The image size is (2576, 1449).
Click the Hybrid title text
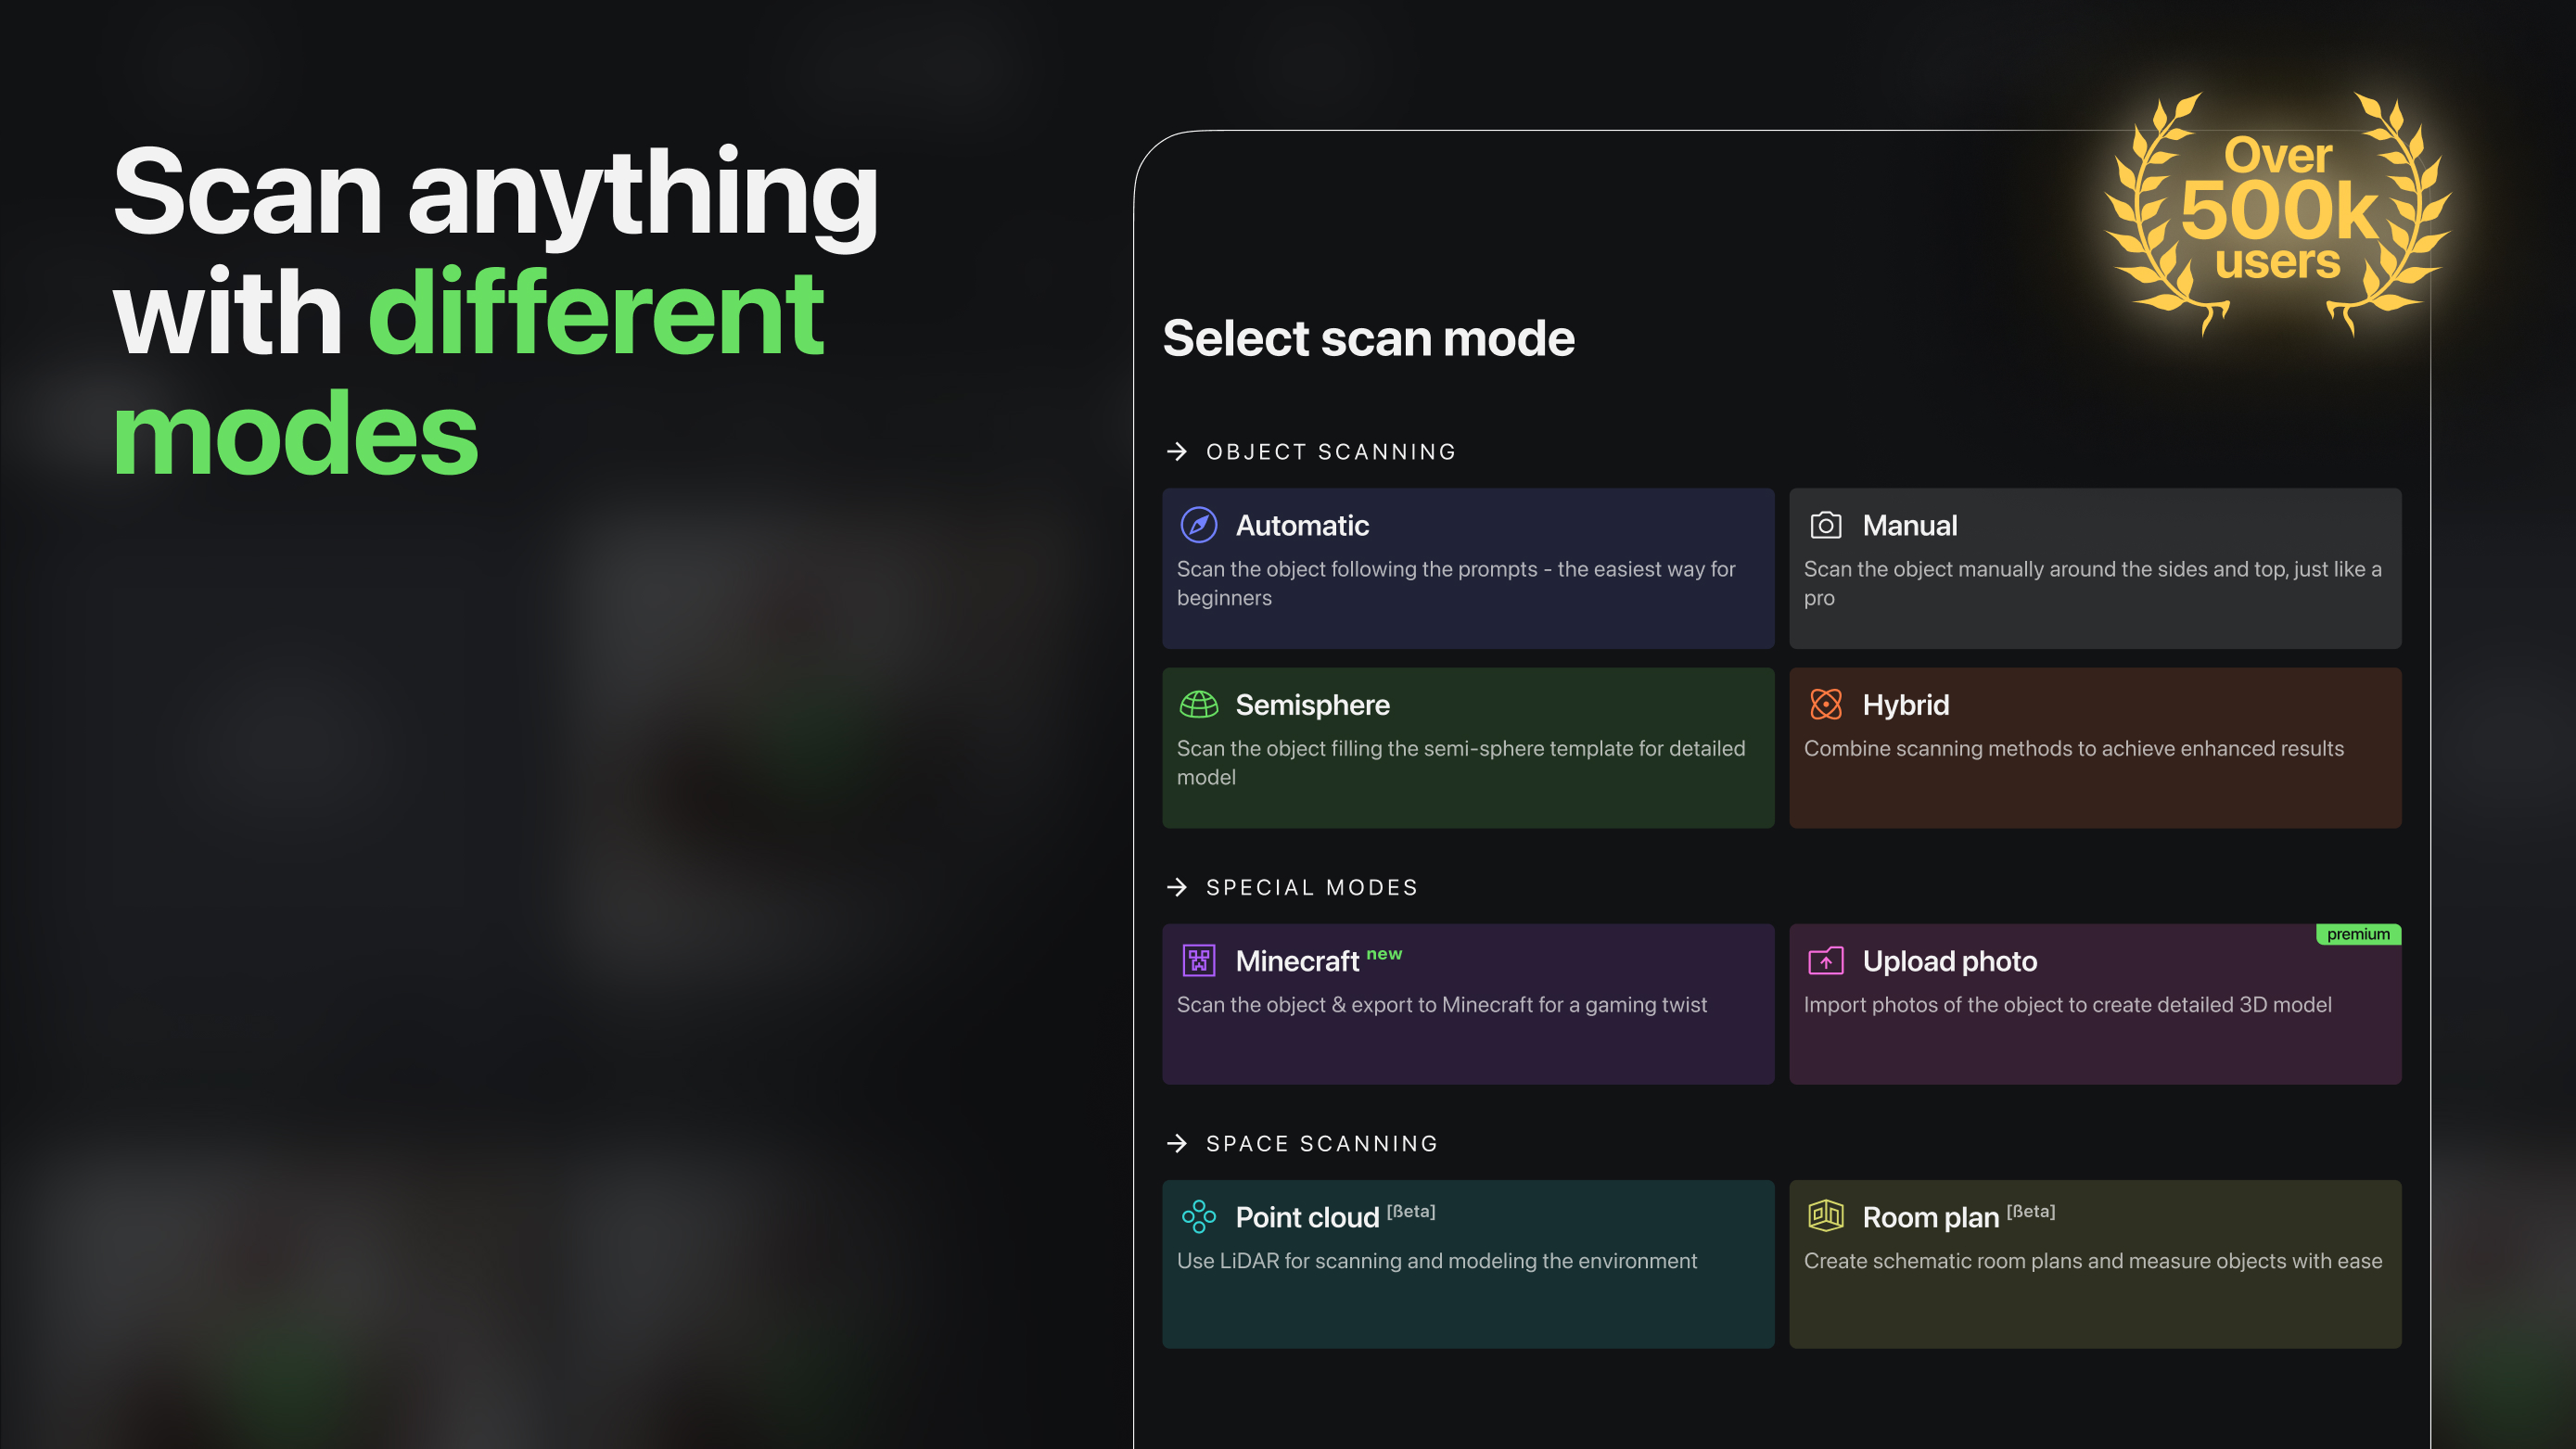point(1905,705)
